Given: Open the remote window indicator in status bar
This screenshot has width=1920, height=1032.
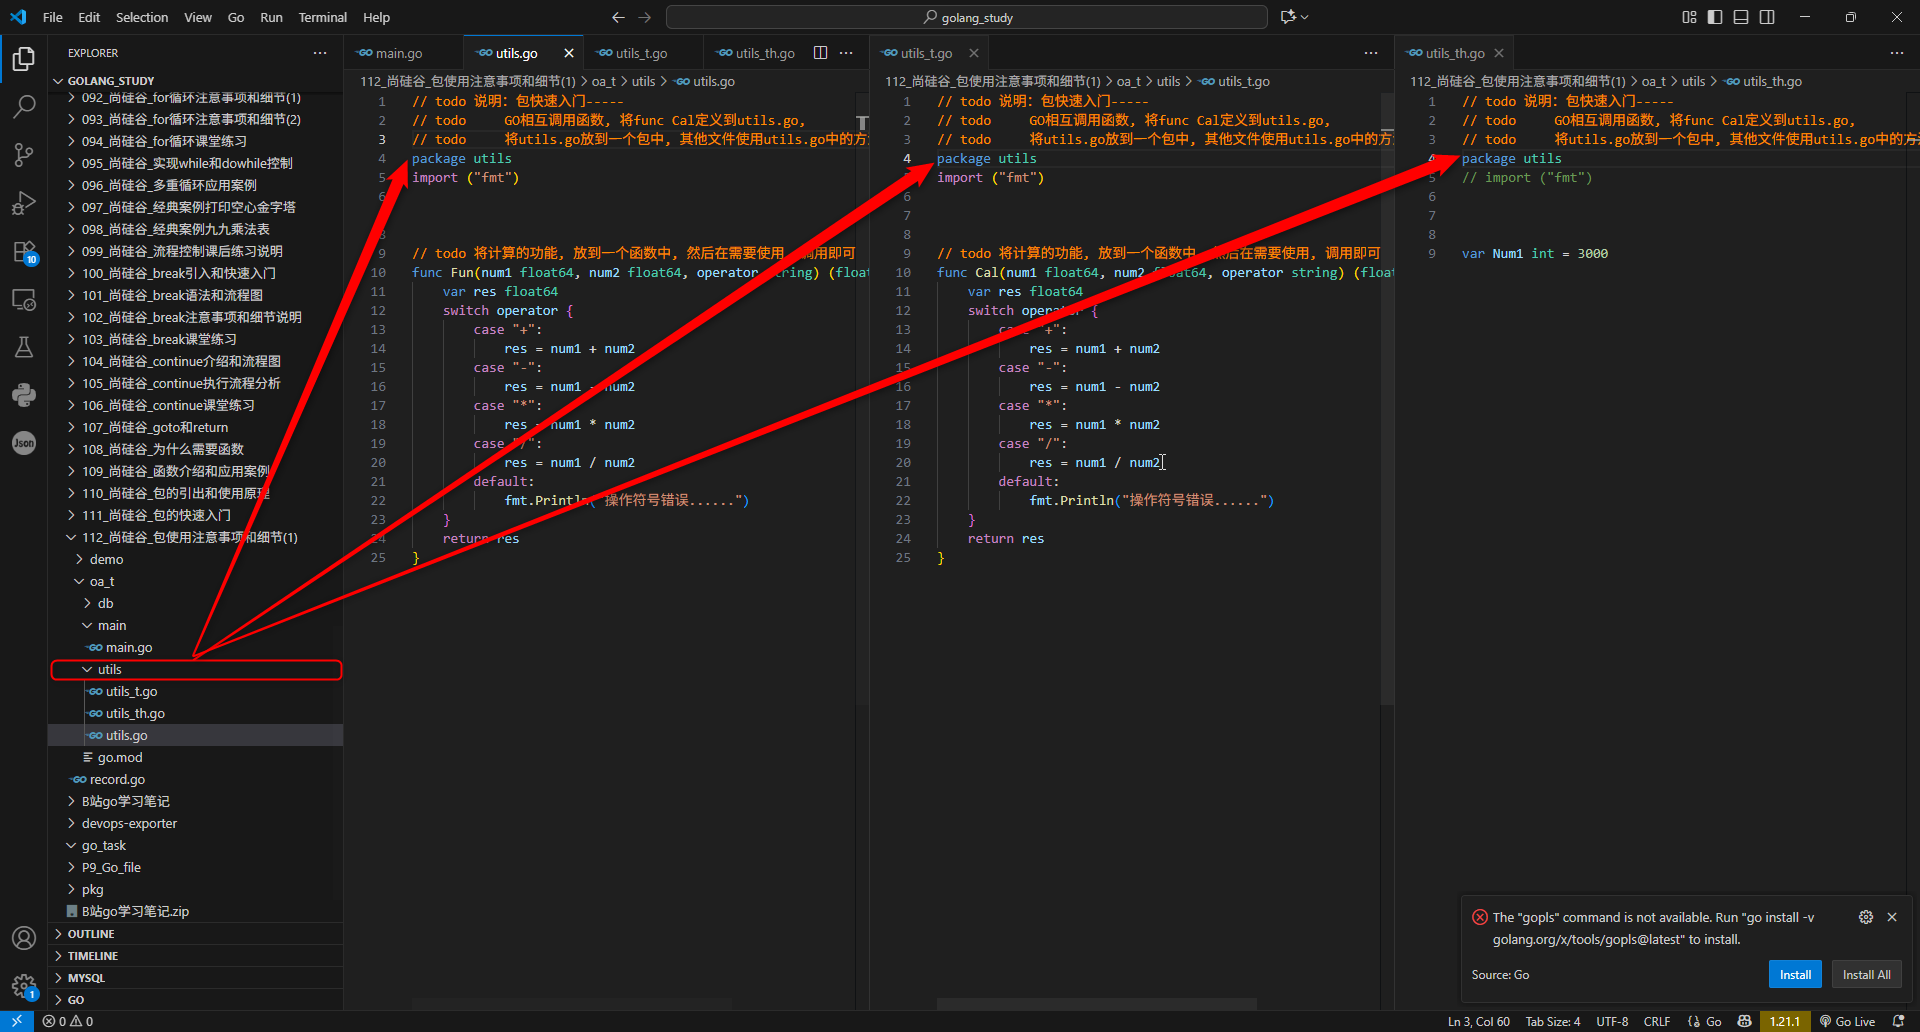Looking at the screenshot, I should [x=17, y=1021].
